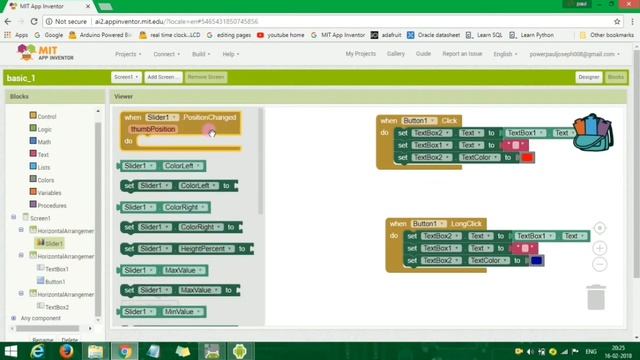Open the youtube home bookmark
This screenshot has width=640, height=360.
pos(281,35)
